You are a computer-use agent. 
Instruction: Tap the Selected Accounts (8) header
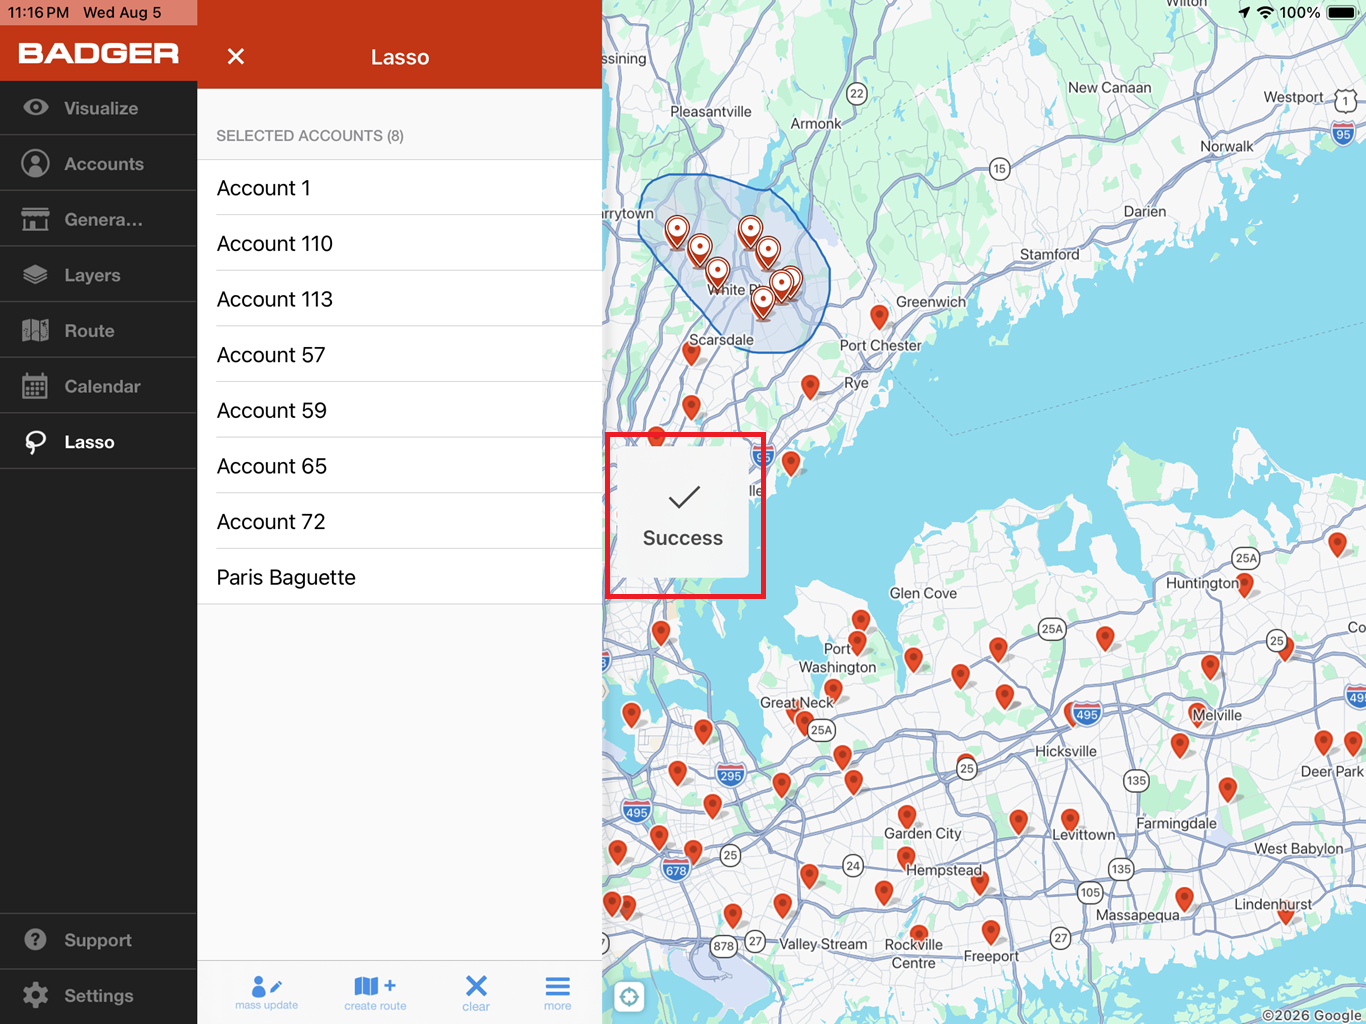(310, 136)
